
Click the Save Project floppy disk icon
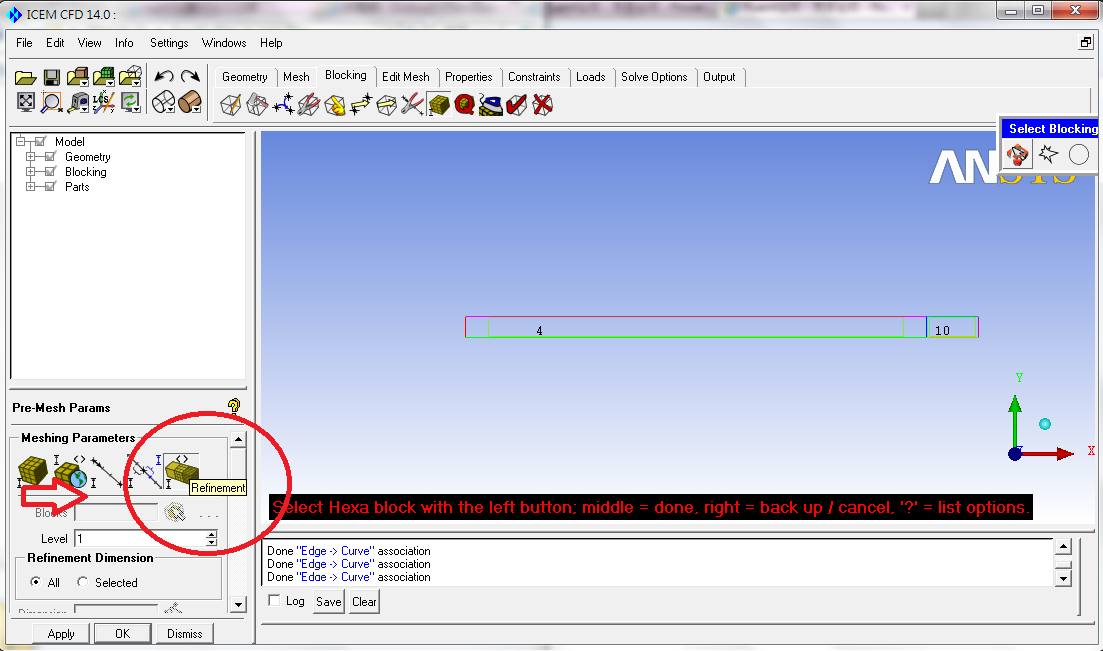pyautogui.click(x=51, y=77)
